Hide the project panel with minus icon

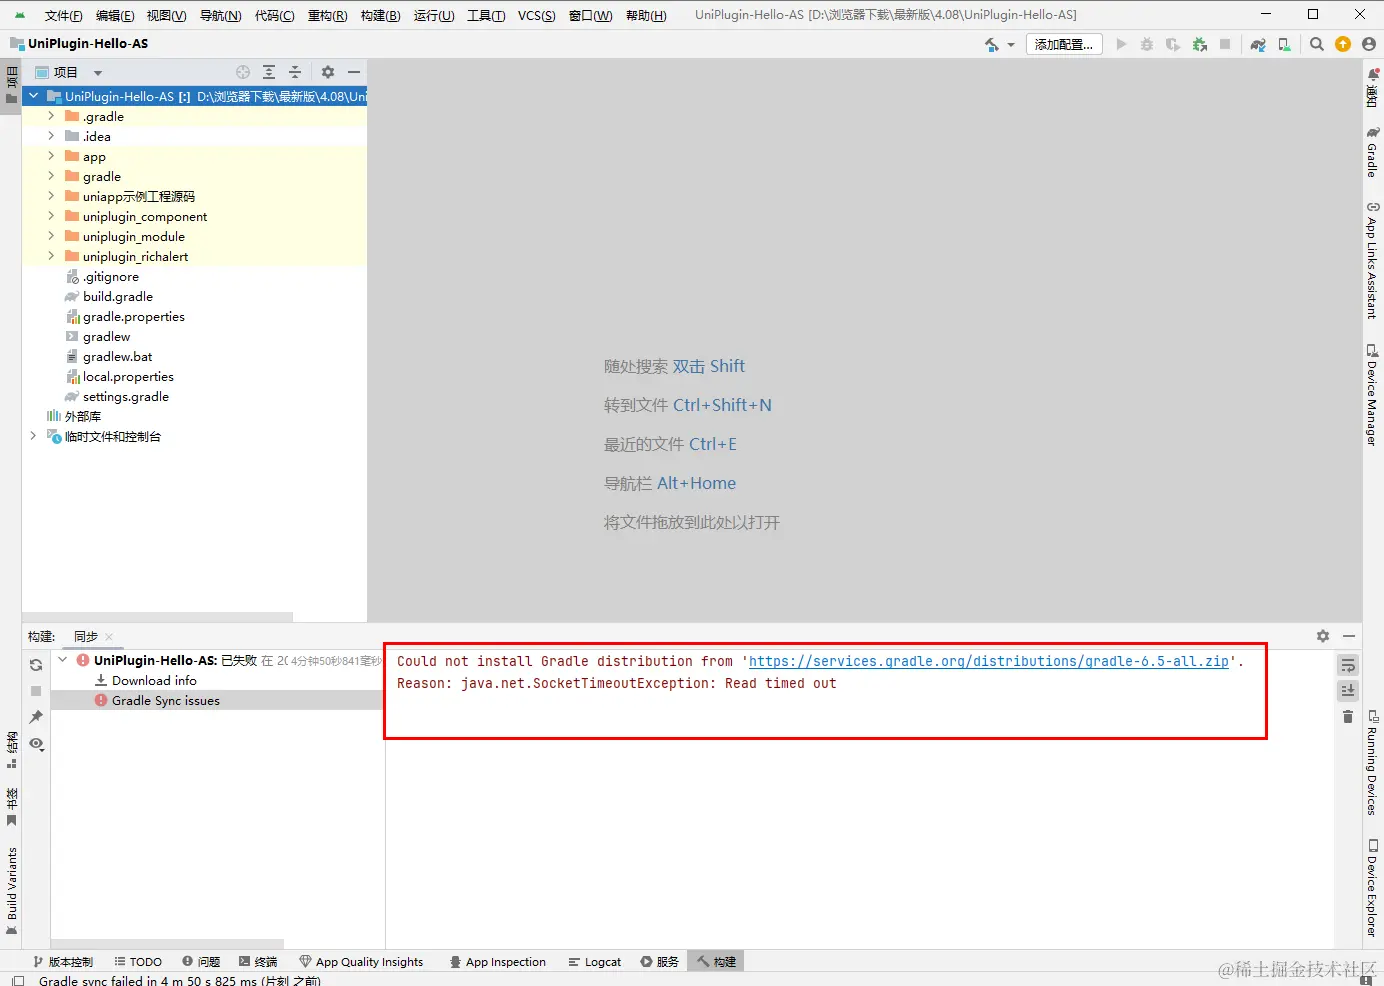click(x=354, y=72)
